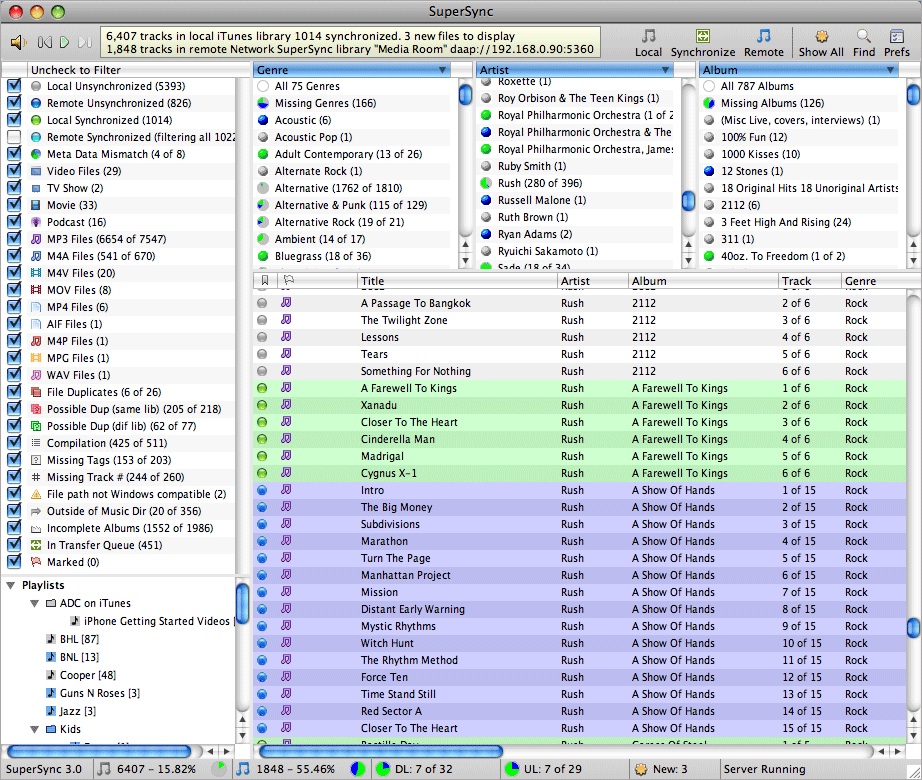This screenshot has height=780, width=922.
Task: Click the Missing Track # hash icon
Action: click(x=36, y=477)
